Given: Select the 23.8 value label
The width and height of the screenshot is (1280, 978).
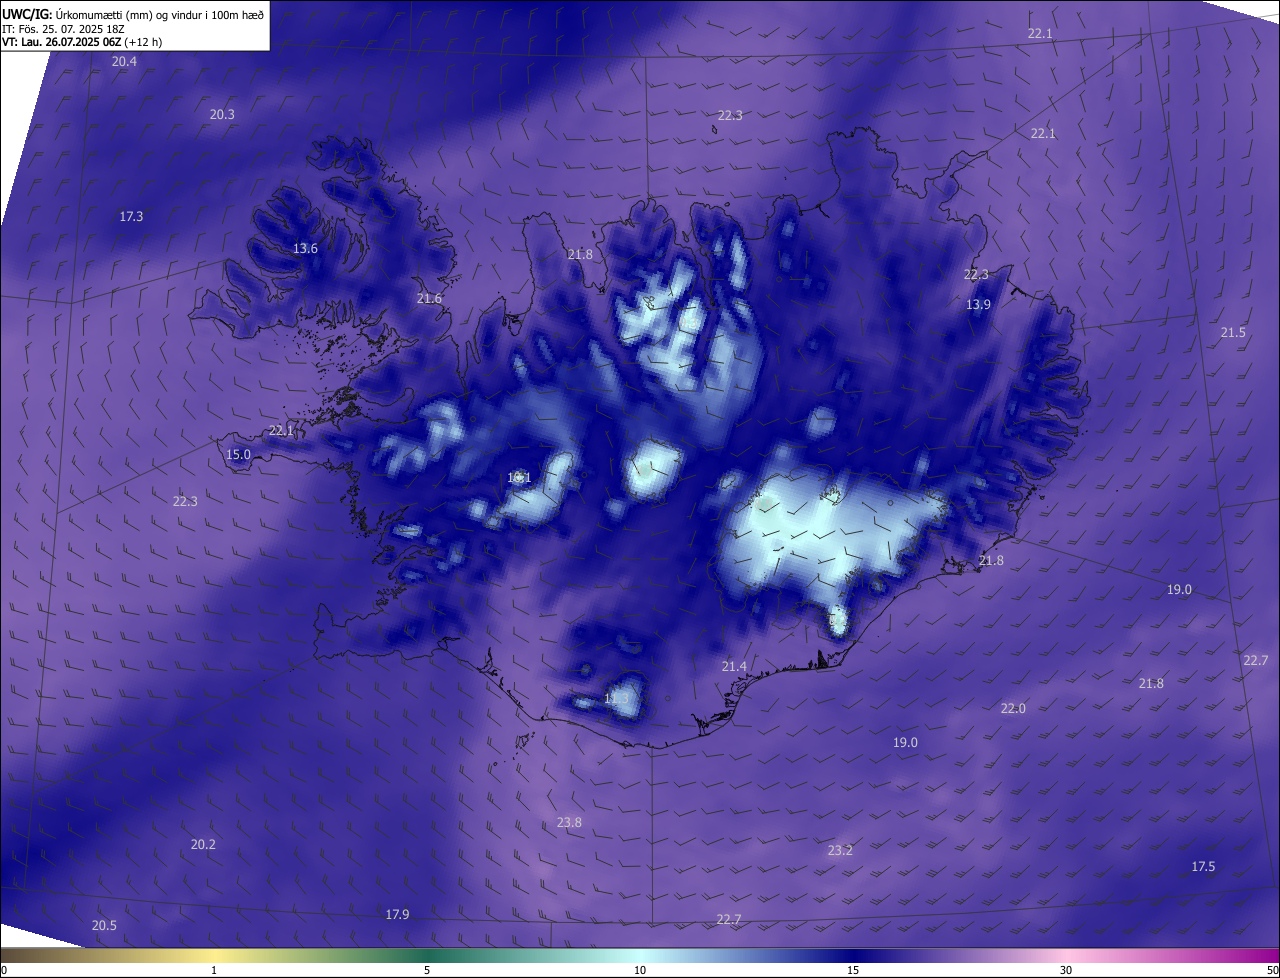Looking at the screenshot, I should coord(569,823).
